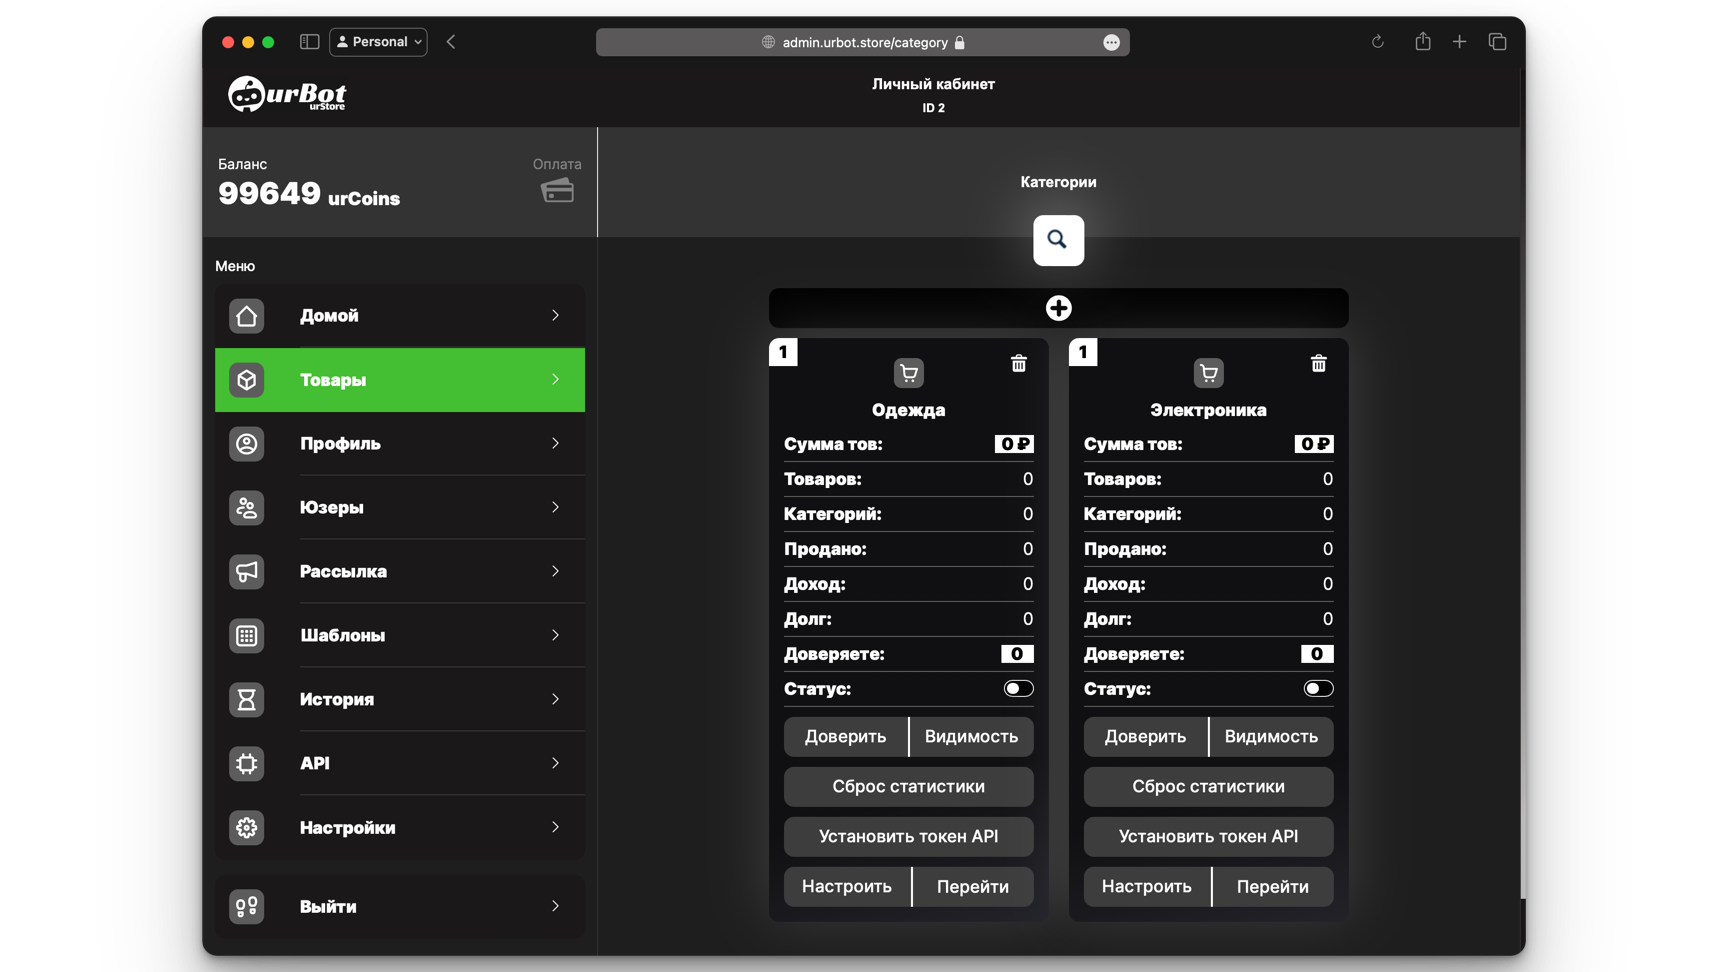Click the plus button to add a category
Screen dimensions: 1728x972
tap(1058, 307)
